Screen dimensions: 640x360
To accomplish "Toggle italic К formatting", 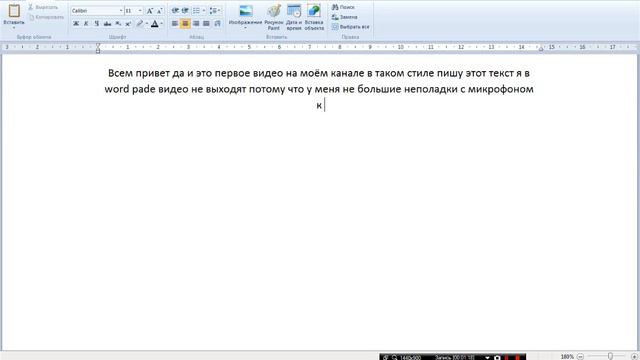I will click(86, 24).
